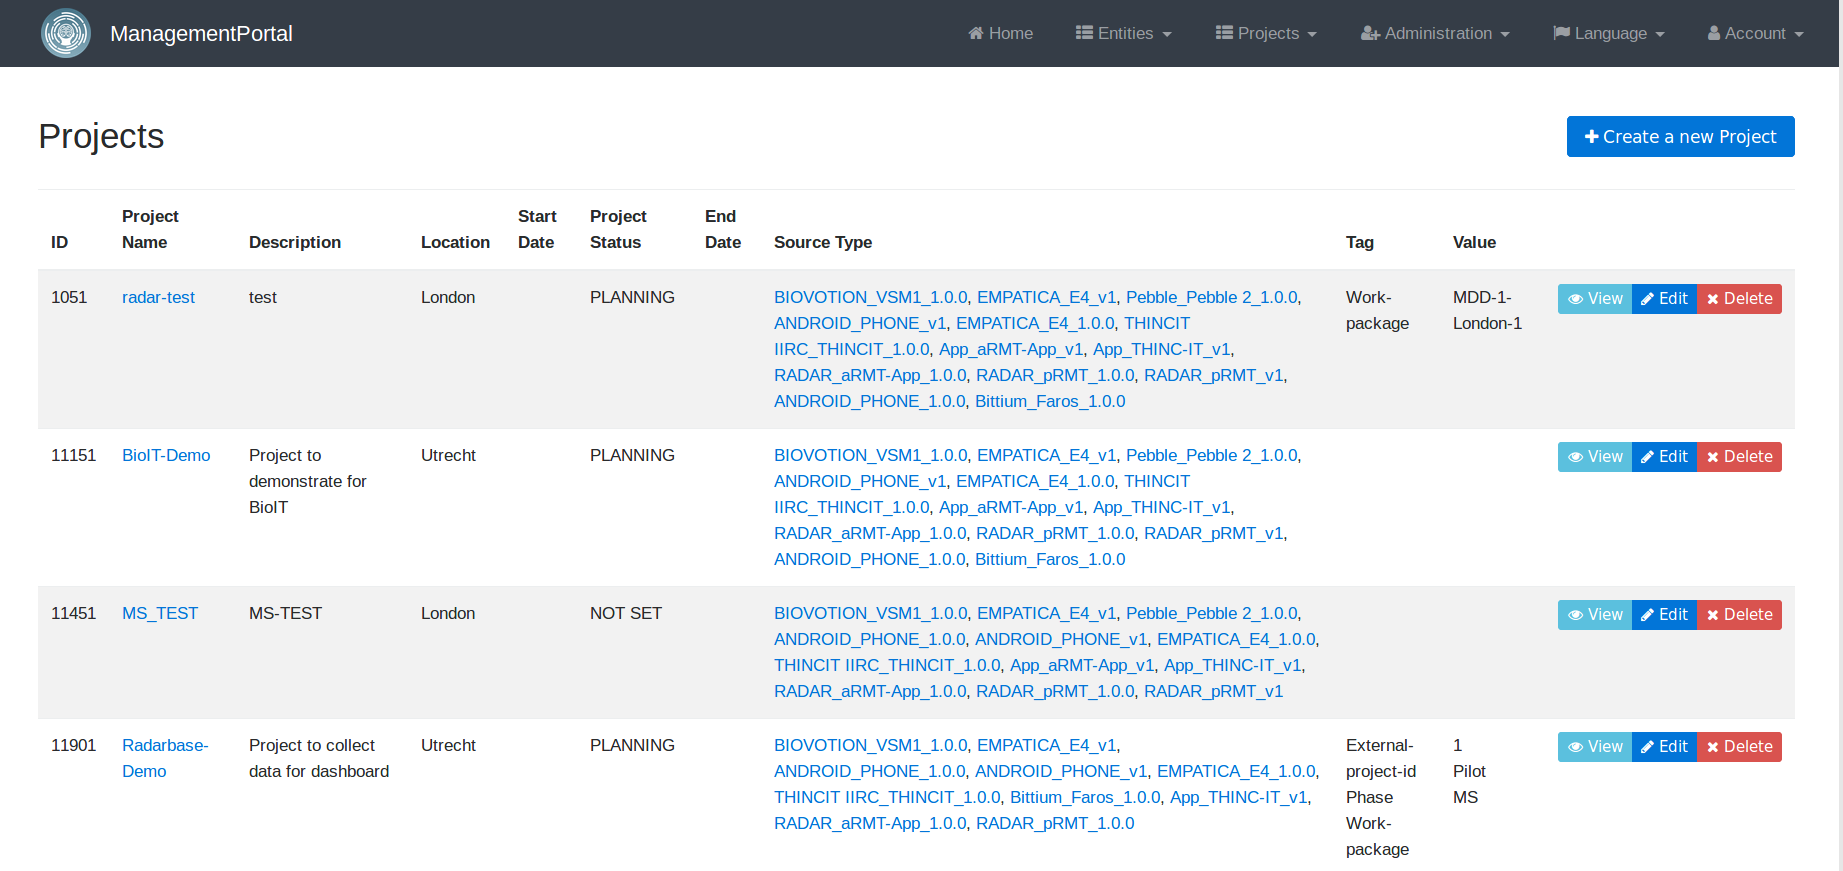The image size is (1843, 871).
Task: Click Create a new Project button
Action: click(1680, 137)
